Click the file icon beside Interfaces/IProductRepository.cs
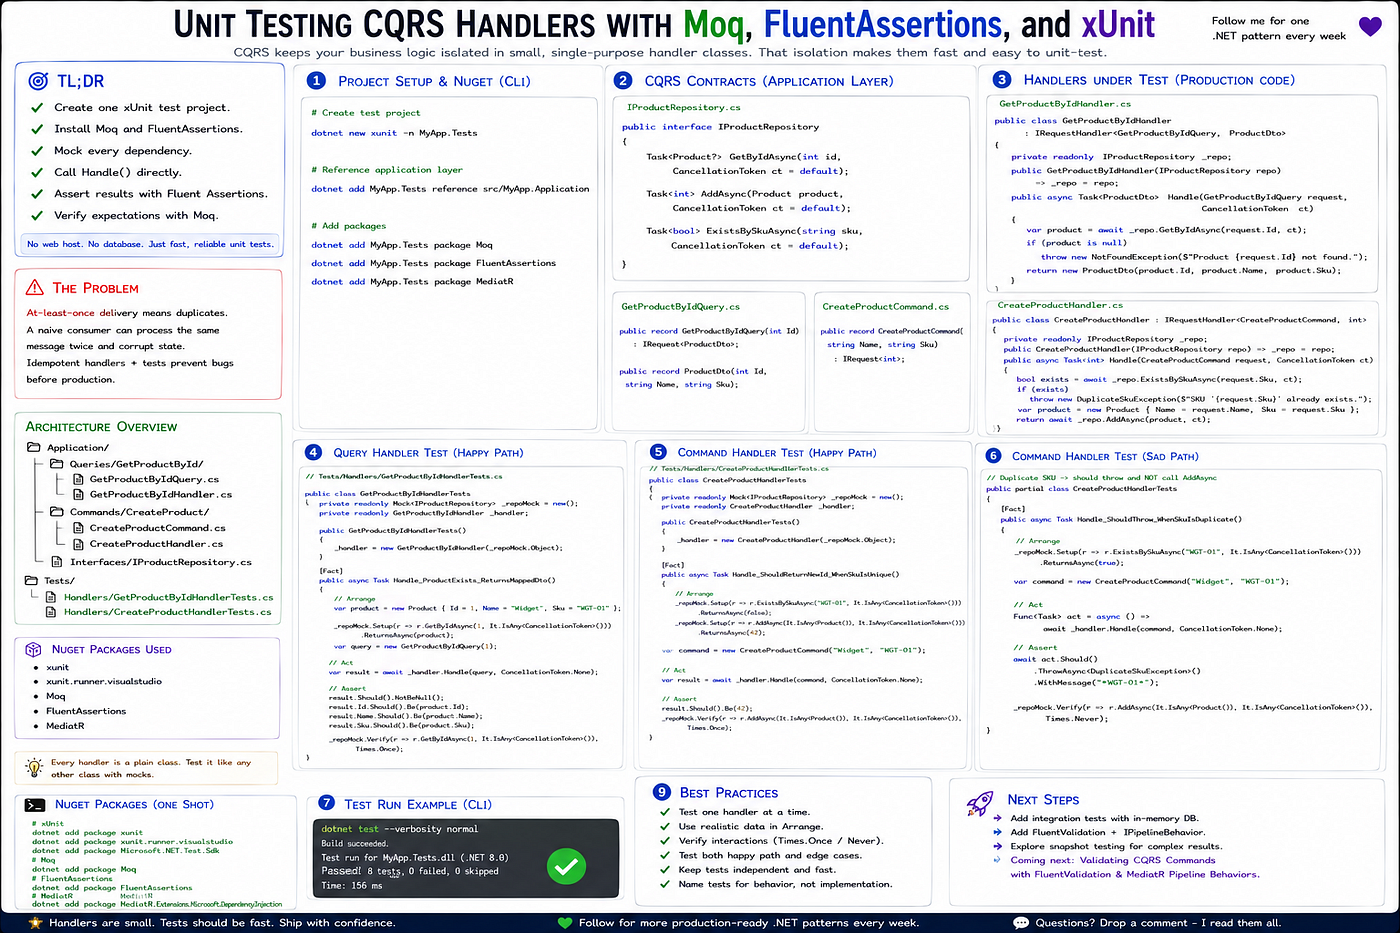This screenshot has height=933, width=1400. (58, 562)
